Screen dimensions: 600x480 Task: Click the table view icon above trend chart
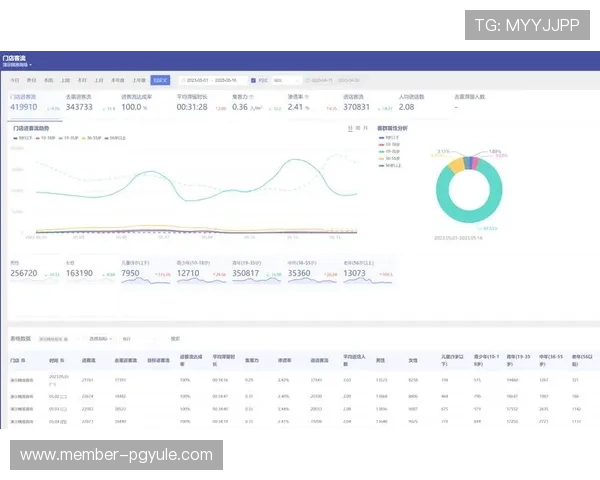pos(358,129)
